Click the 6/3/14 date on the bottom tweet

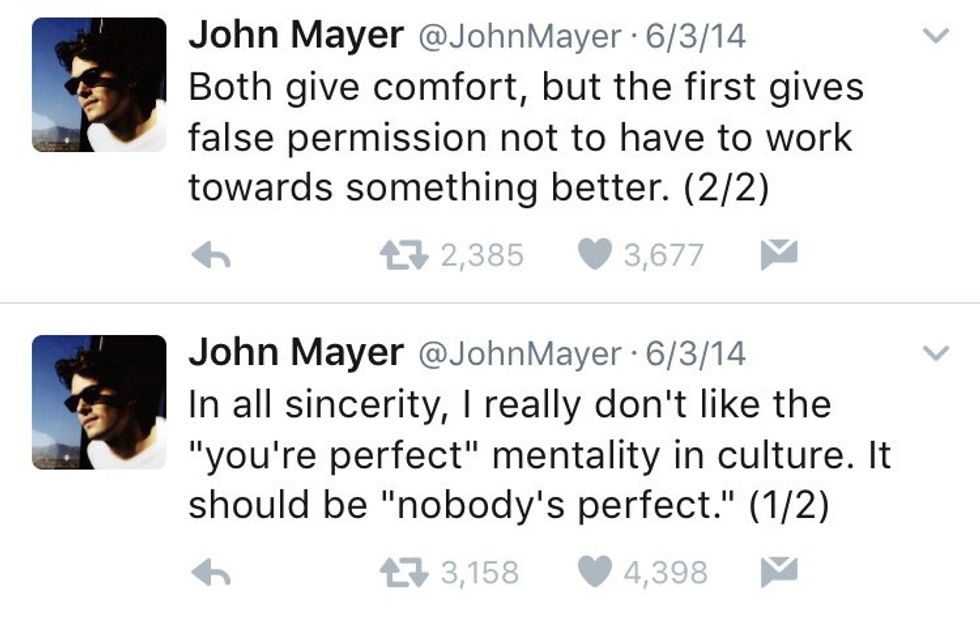(696, 353)
